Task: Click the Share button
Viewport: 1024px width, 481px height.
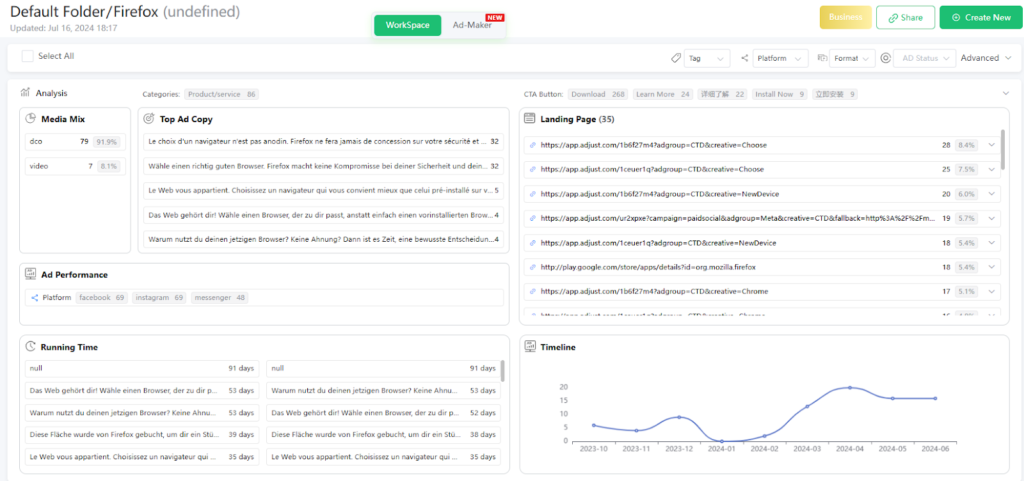Action: coord(905,17)
